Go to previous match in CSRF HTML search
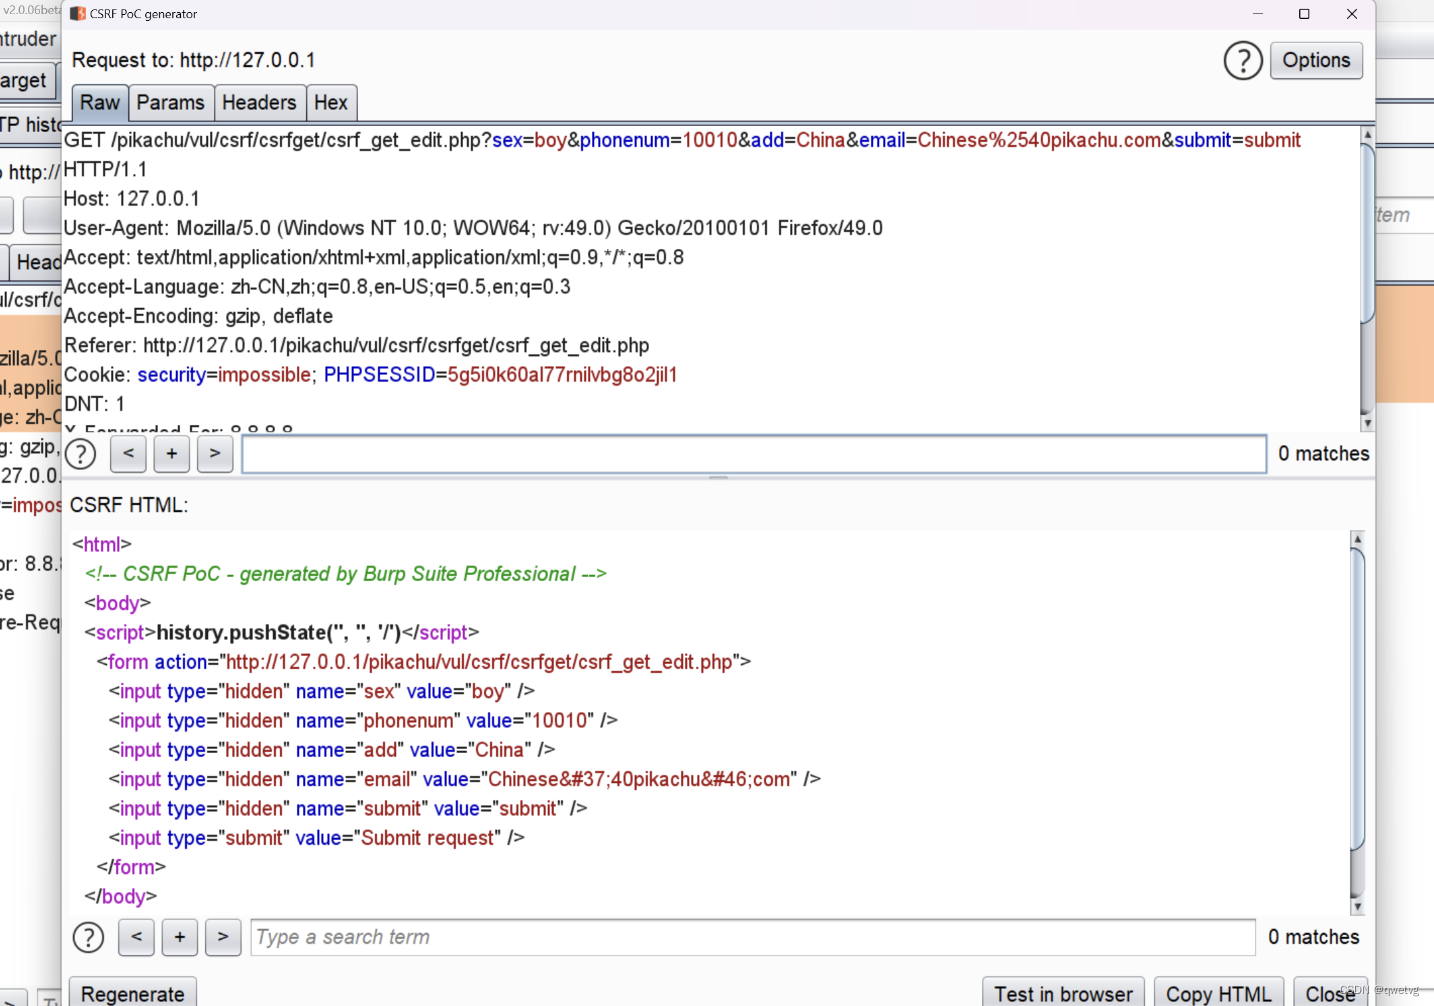This screenshot has height=1006, width=1434. (x=136, y=937)
